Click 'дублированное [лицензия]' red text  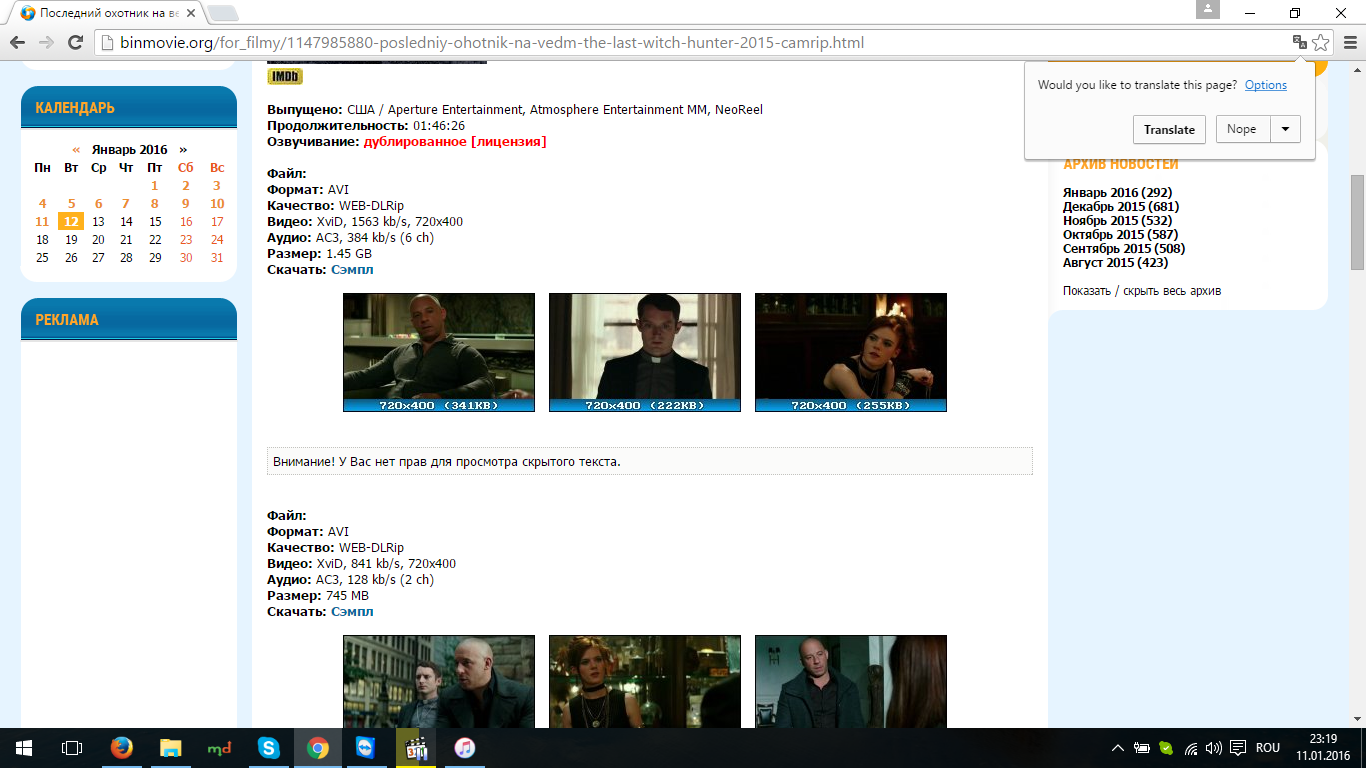coord(455,142)
